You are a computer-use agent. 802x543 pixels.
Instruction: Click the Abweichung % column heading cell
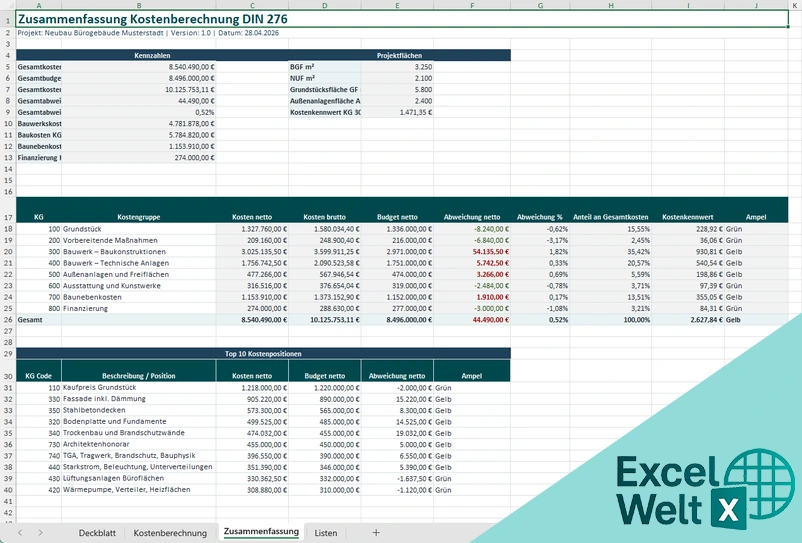click(540, 216)
